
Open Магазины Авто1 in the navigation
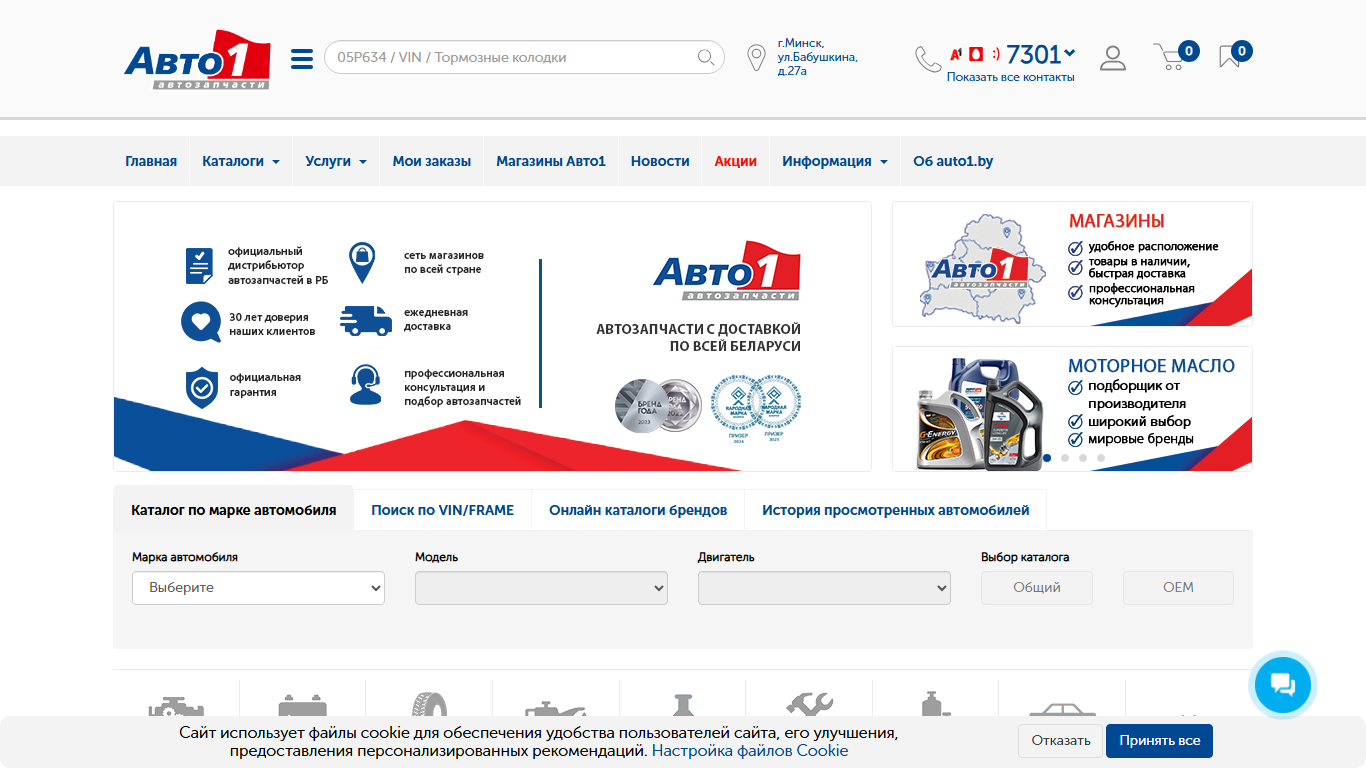(551, 161)
